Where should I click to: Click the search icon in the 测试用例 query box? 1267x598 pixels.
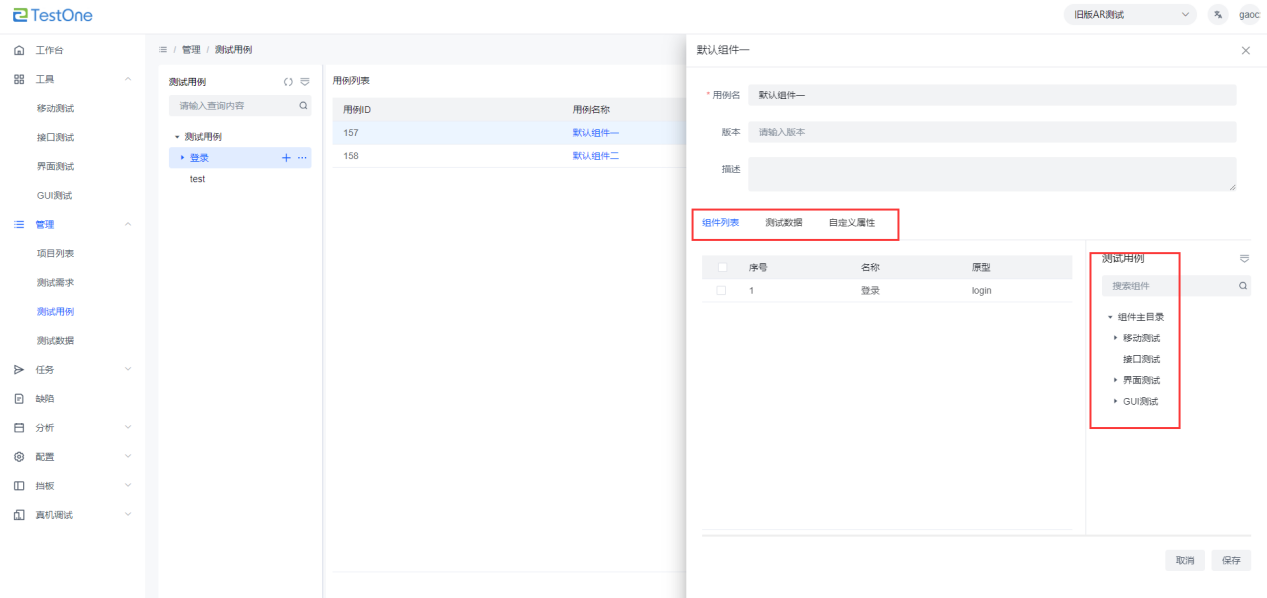tap(303, 106)
